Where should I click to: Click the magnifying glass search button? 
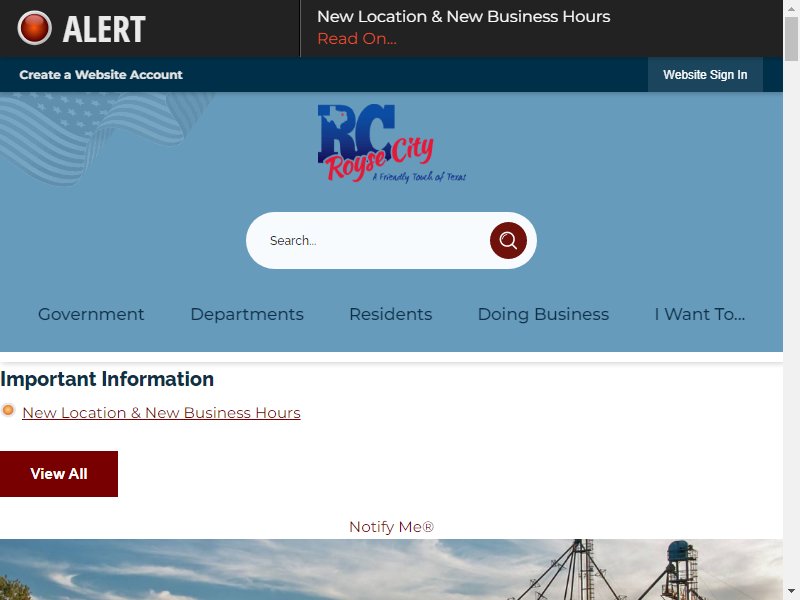tap(508, 240)
